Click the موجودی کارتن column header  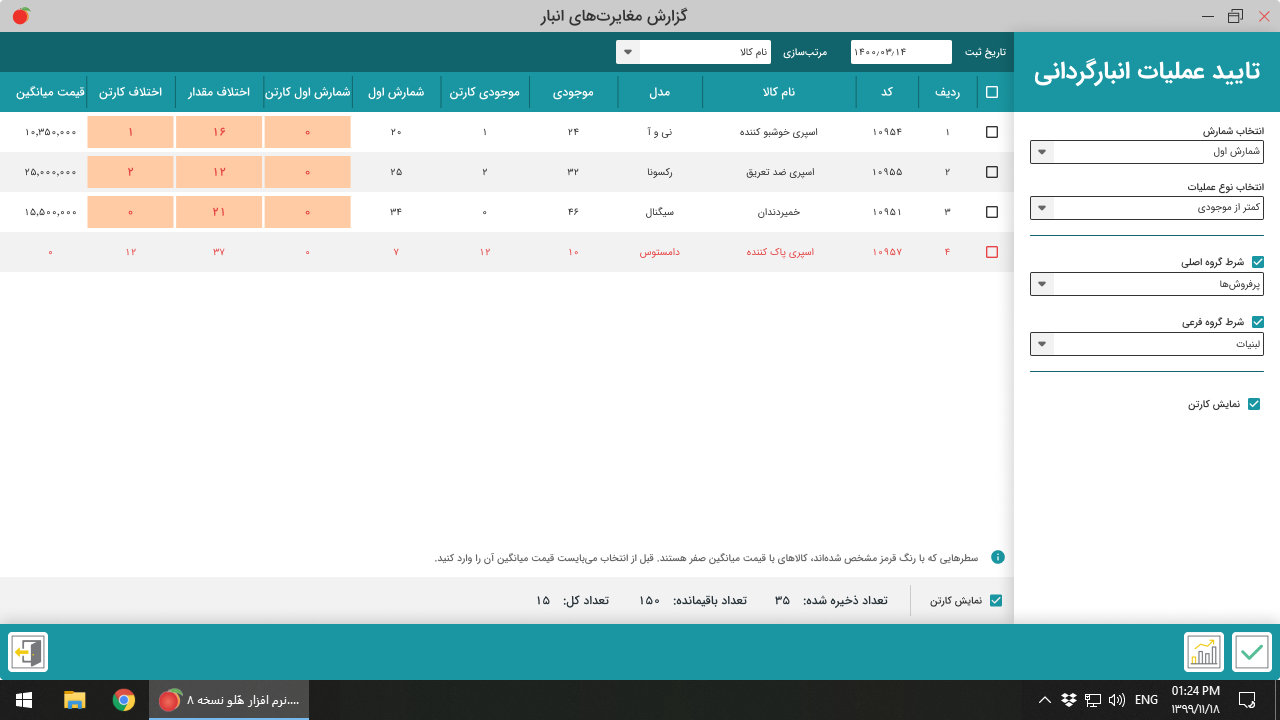[x=485, y=92]
